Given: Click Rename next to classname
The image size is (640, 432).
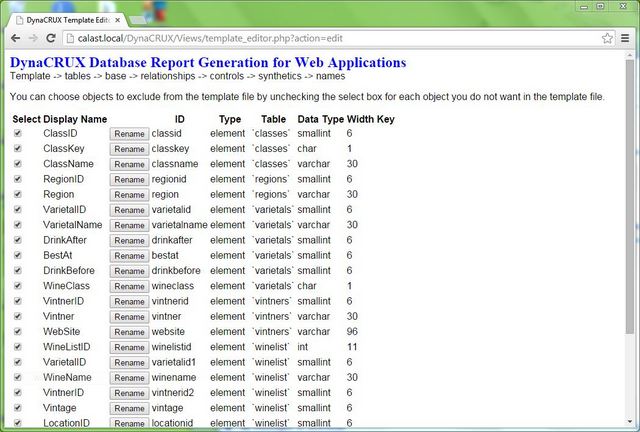Looking at the screenshot, I should (x=129, y=164).
